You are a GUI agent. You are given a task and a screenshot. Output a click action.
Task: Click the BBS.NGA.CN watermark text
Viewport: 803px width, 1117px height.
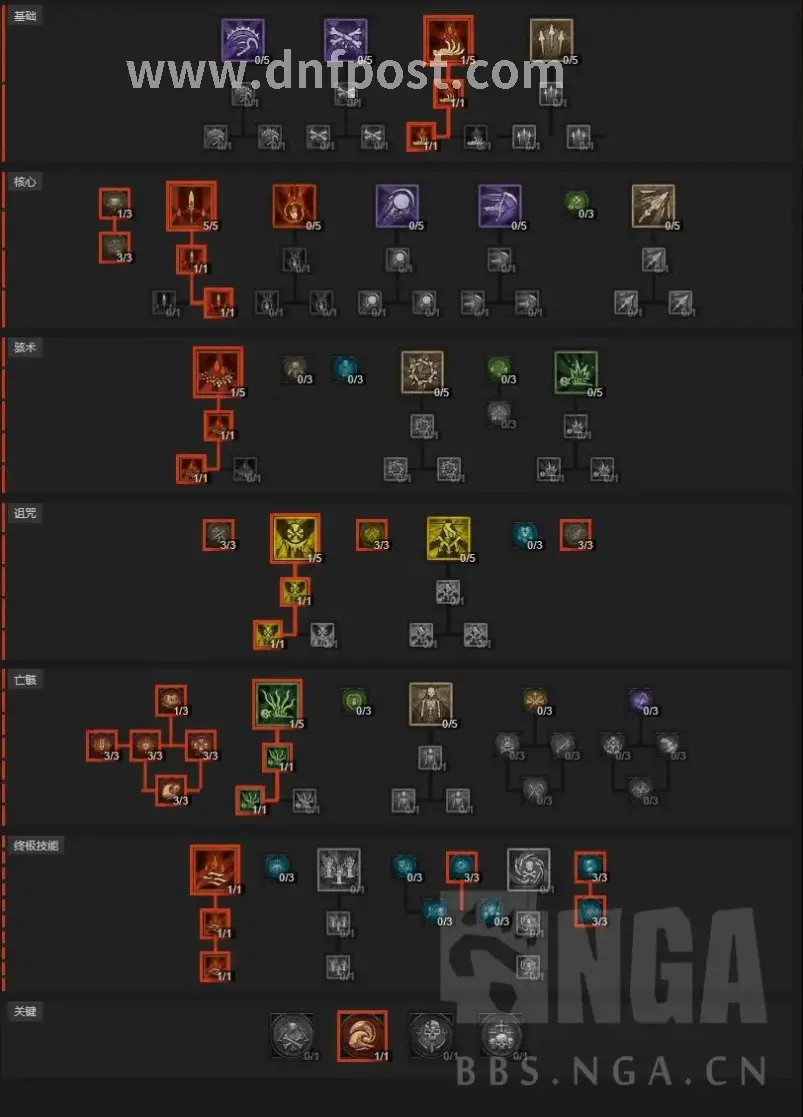611,1071
